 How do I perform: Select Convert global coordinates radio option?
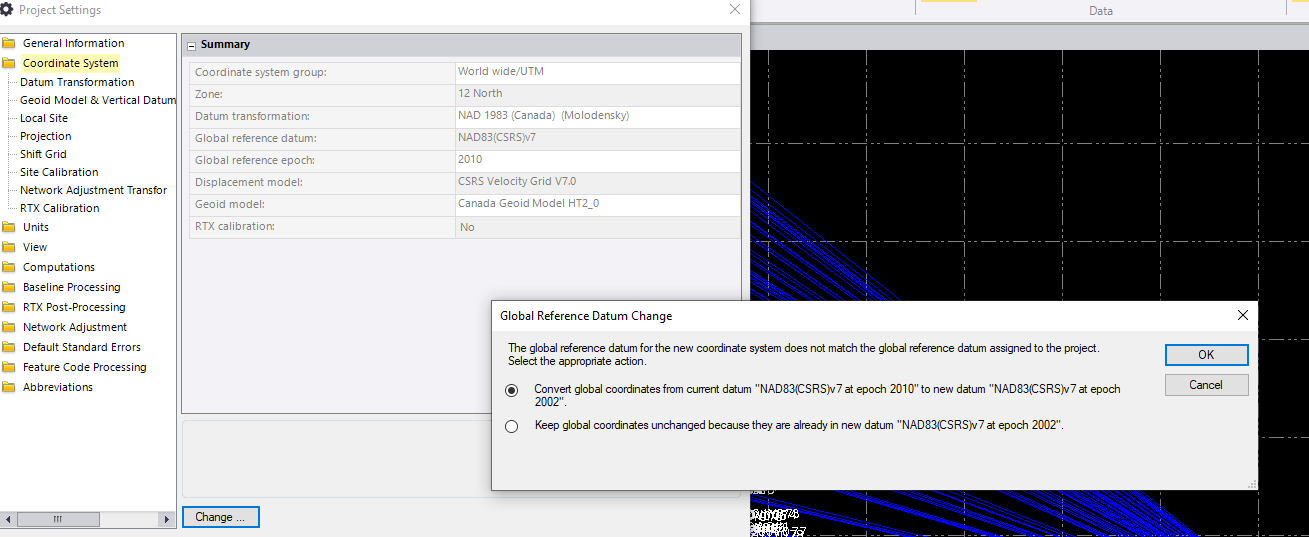point(512,390)
